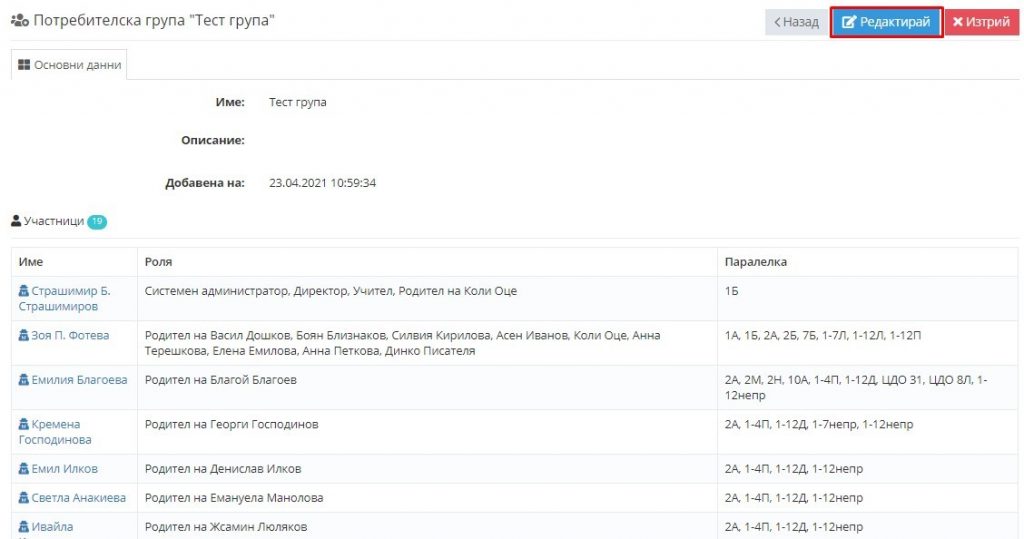Click class cell '1Б'
Viewport: 1024px width, 539px height.
pyautogui.click(x=867, y=299)
